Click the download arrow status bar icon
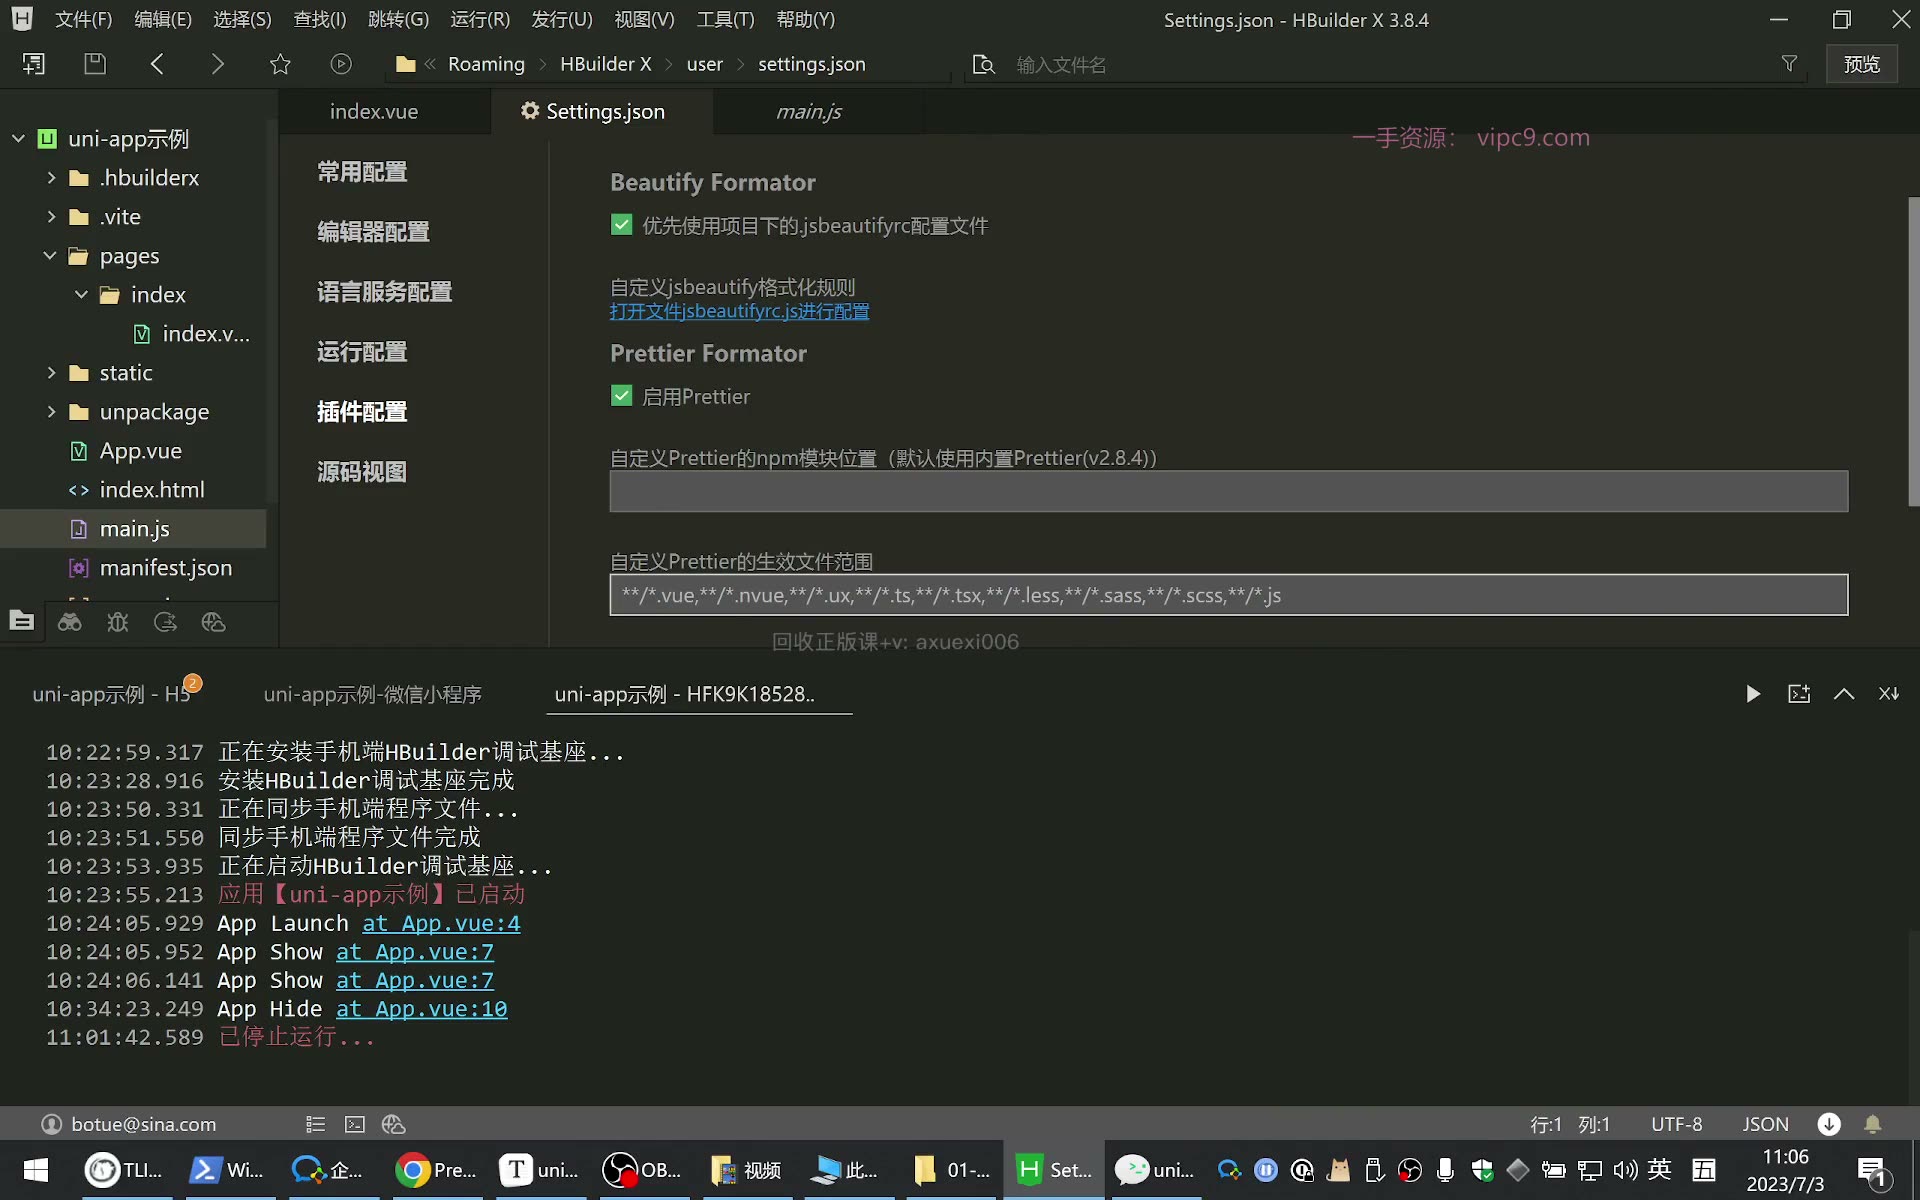The image size is (1920, 1200). click(1829, 1124)
